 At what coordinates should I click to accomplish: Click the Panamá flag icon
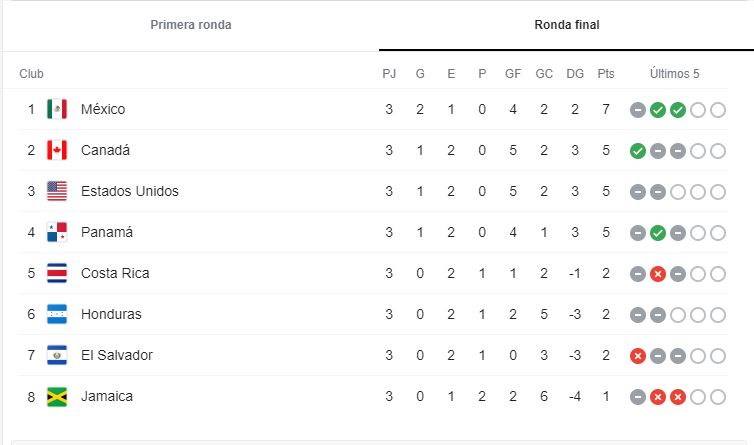pyautogui.click(x=57, y=232)
